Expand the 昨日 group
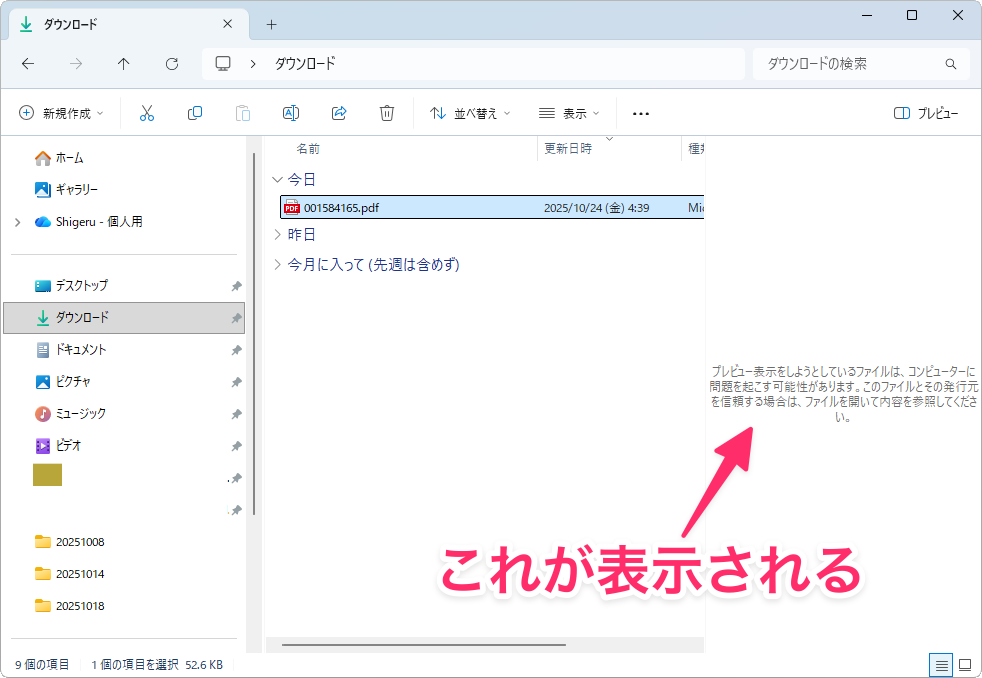Image resolution: width=982 pixels, height=678 pixels. point(277,235)
